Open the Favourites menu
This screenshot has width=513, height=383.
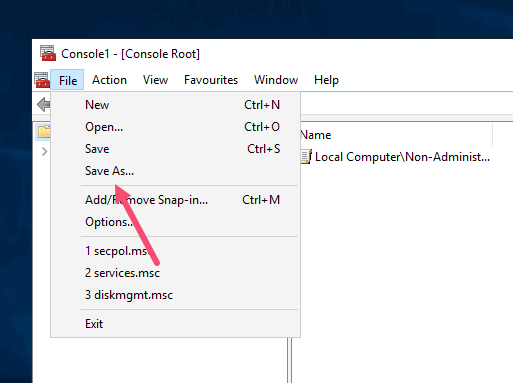pos(211,80)
